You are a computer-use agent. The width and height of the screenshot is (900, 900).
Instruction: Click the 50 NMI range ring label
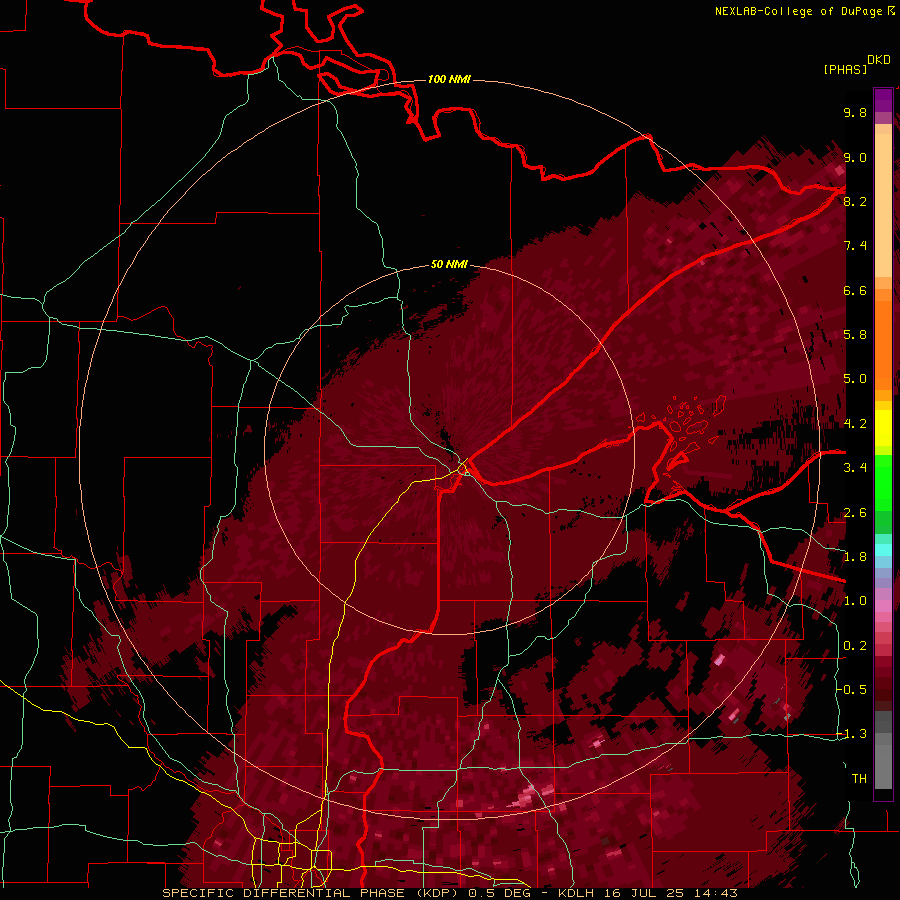click(449, 265)
